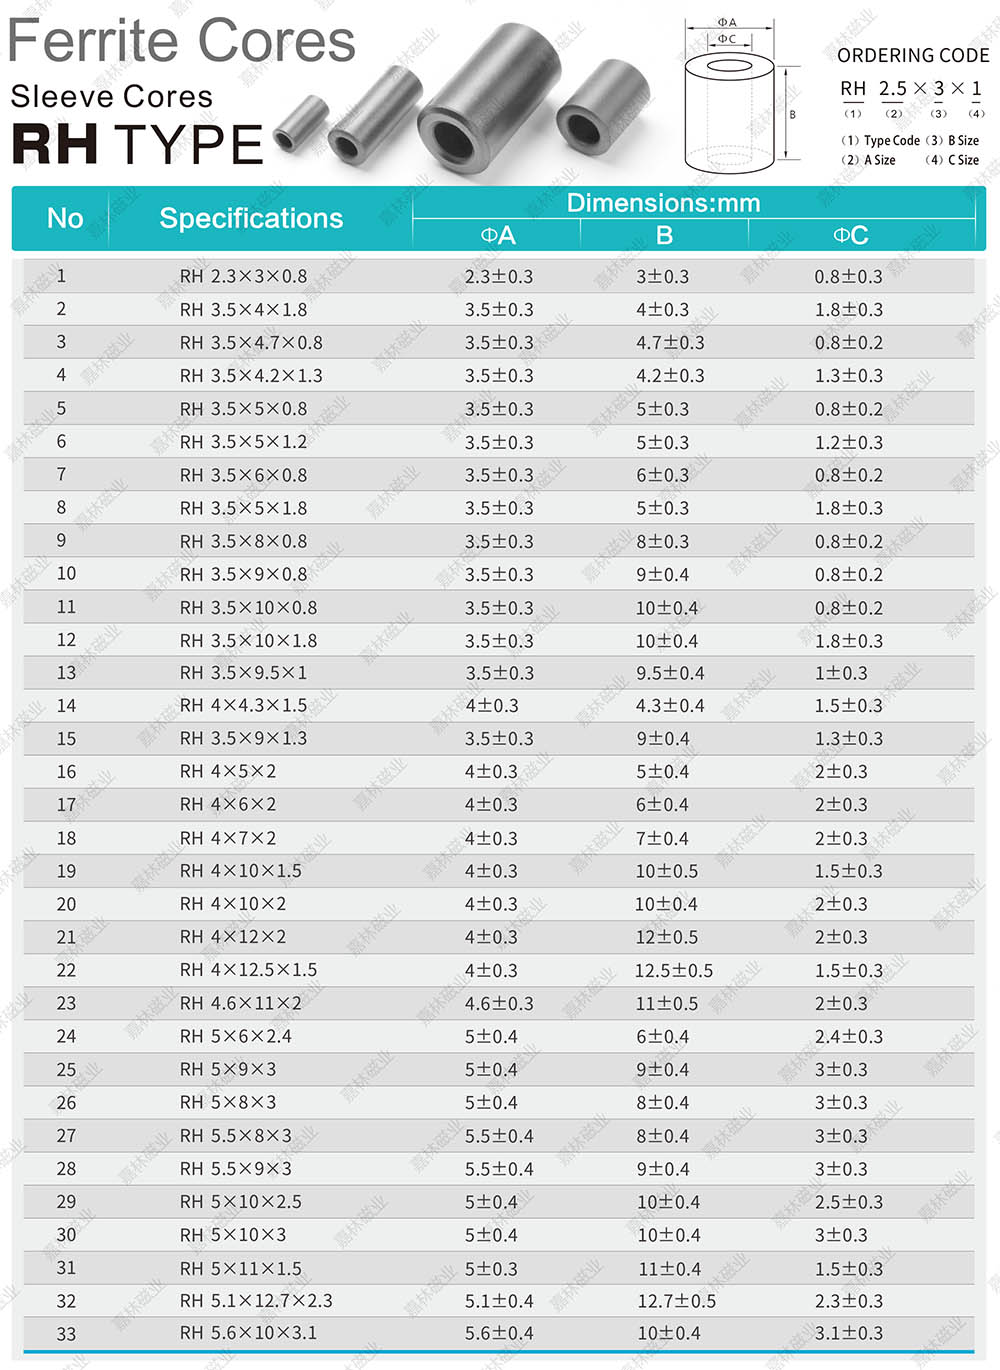Viewport: 1000px width, 1370px height.
Task: Select row RH 2.3×3×0.8
Action: pos(498,276)
